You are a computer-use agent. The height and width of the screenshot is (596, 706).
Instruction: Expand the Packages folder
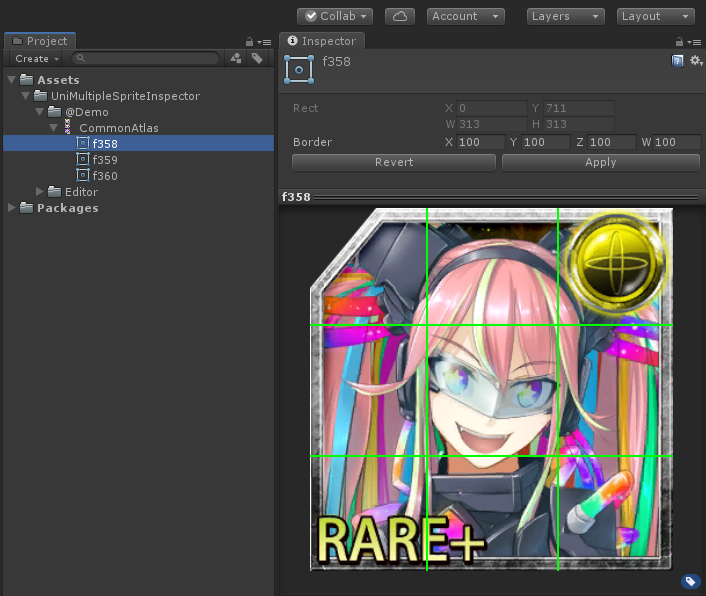[12, 208]
